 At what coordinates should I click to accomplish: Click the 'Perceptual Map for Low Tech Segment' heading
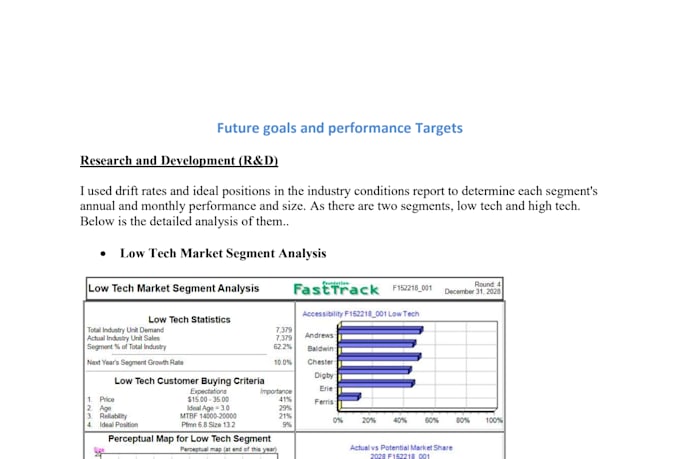190,439
